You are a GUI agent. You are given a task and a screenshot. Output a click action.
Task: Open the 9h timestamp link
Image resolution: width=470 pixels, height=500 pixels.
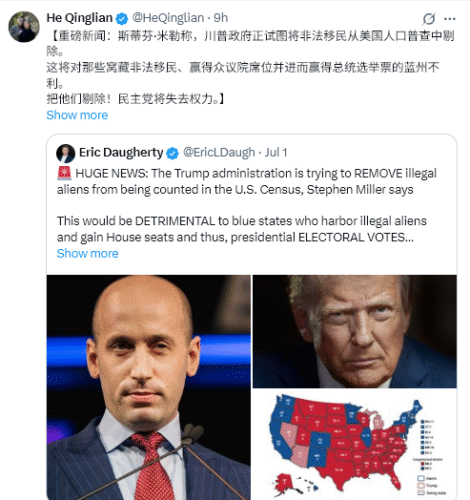tap(221, 18)
